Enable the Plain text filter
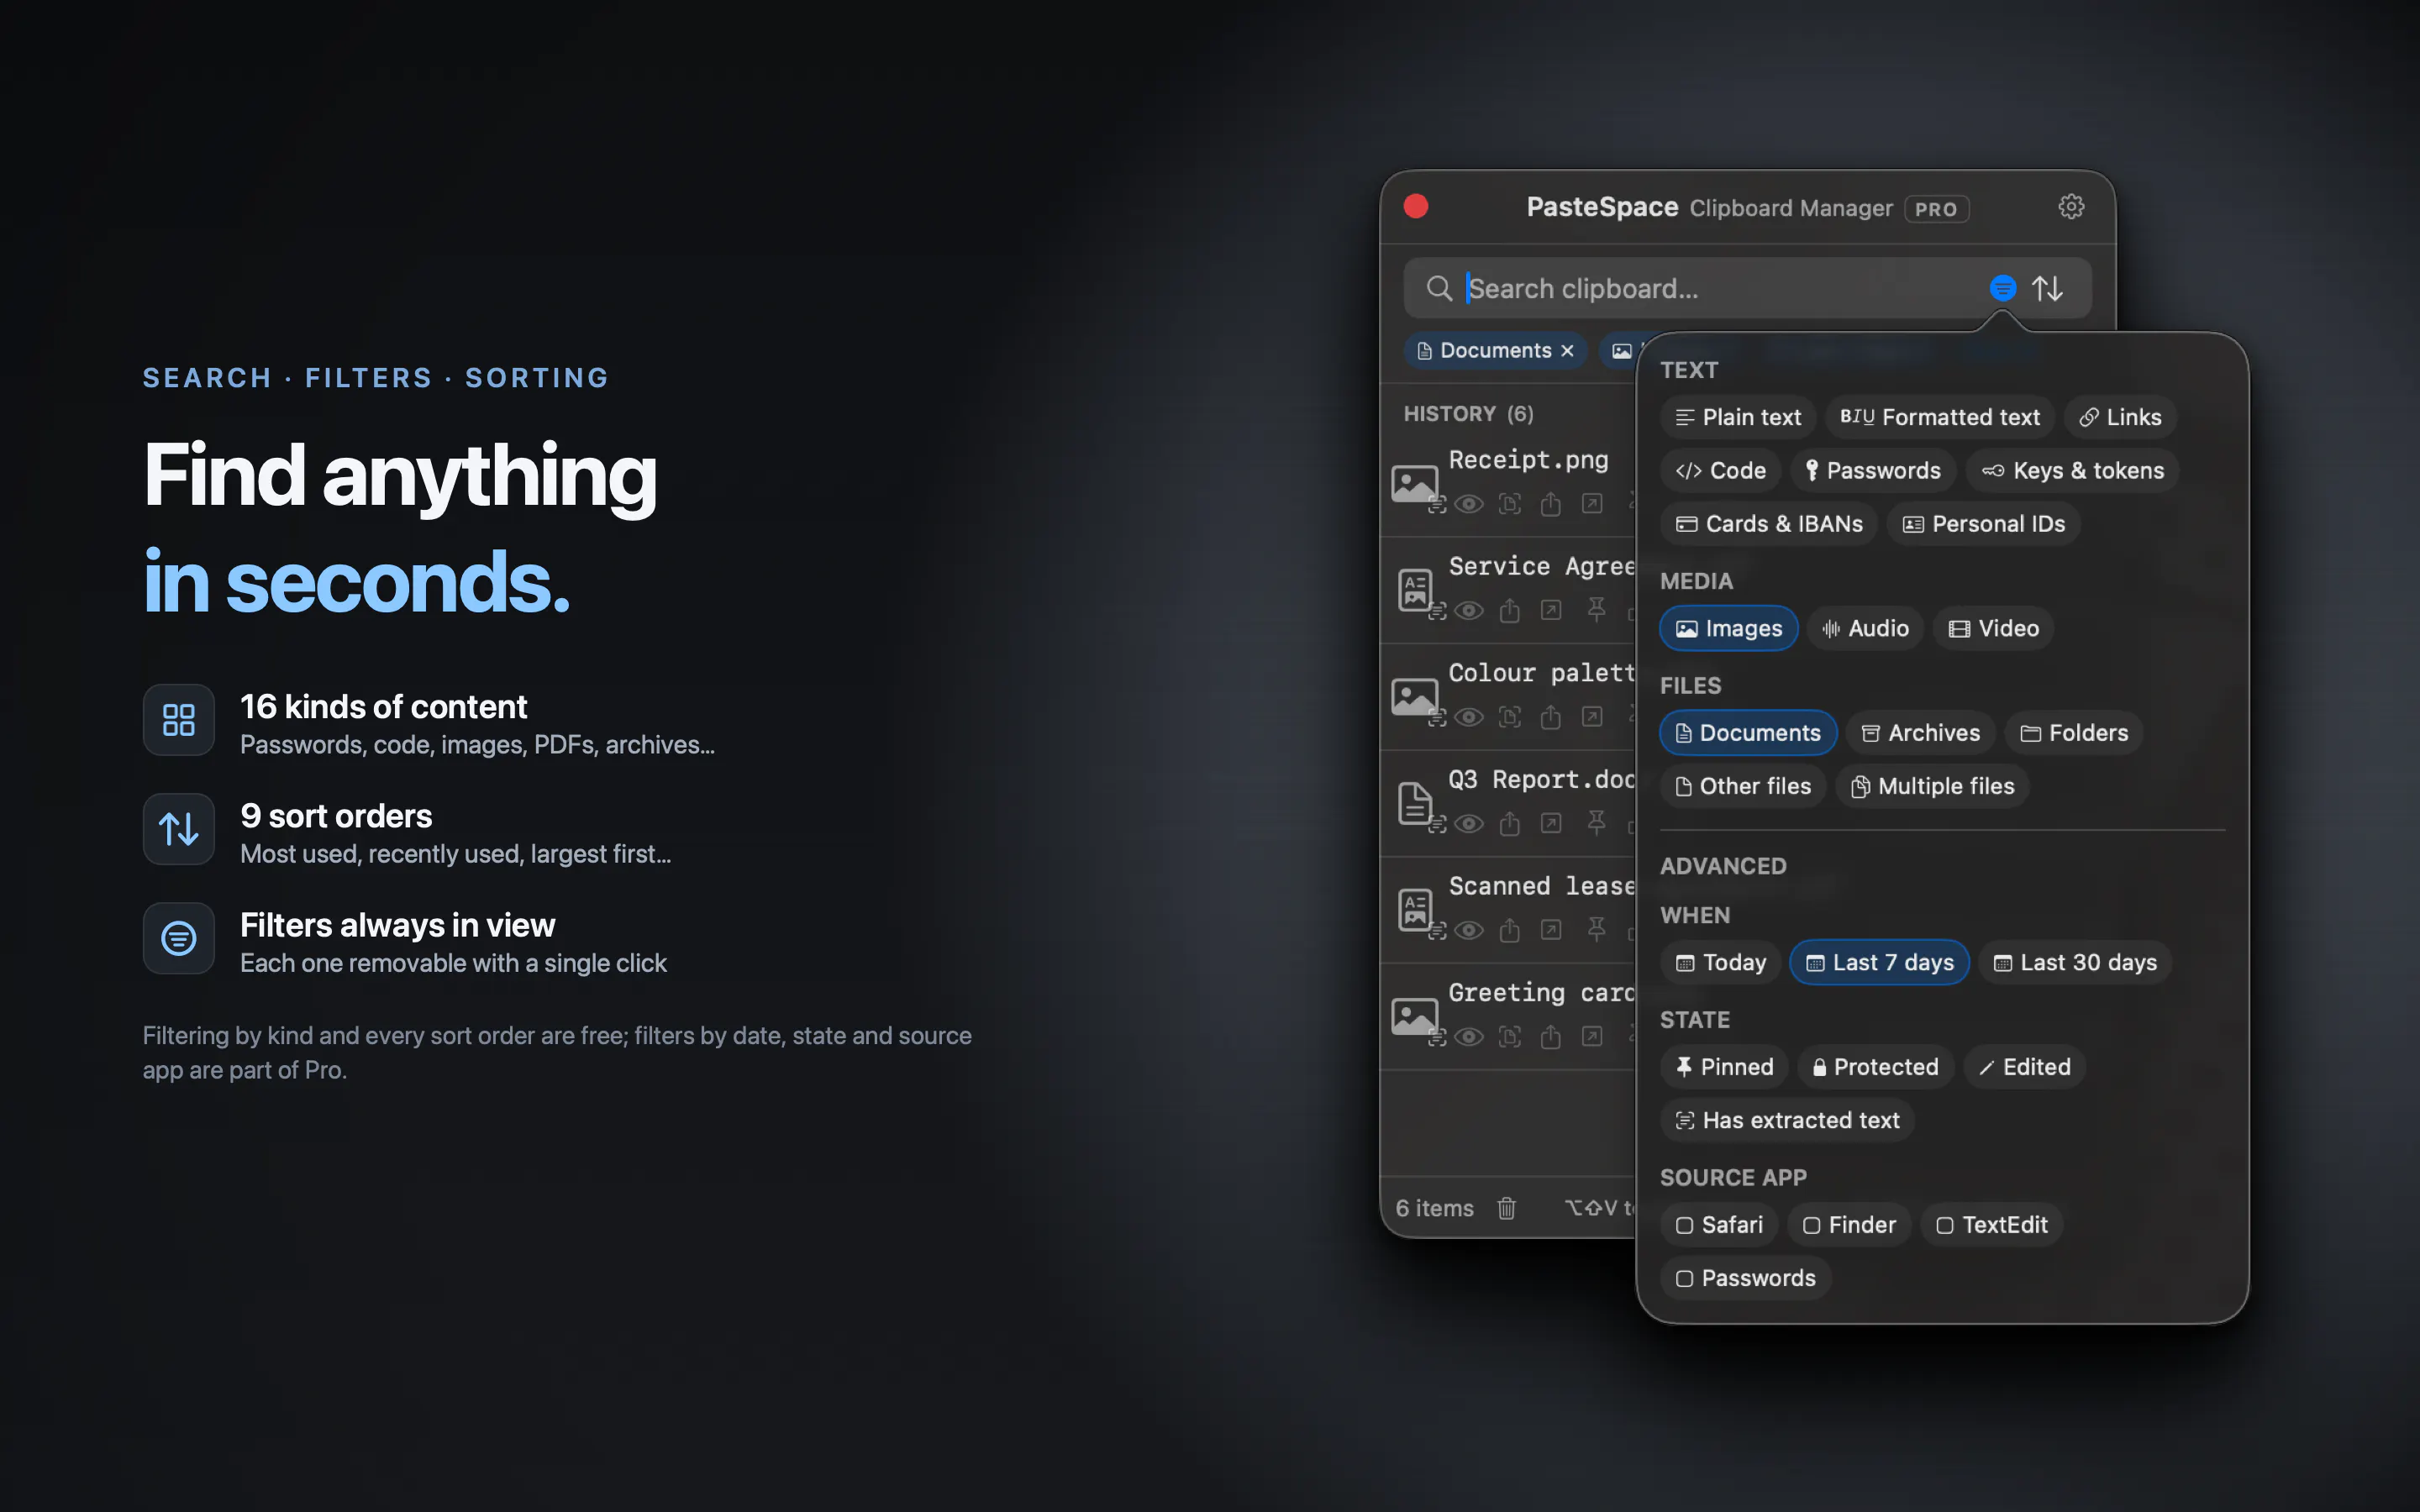Viewport: 2420px width, 1512px height. [x=1738, y=417]
